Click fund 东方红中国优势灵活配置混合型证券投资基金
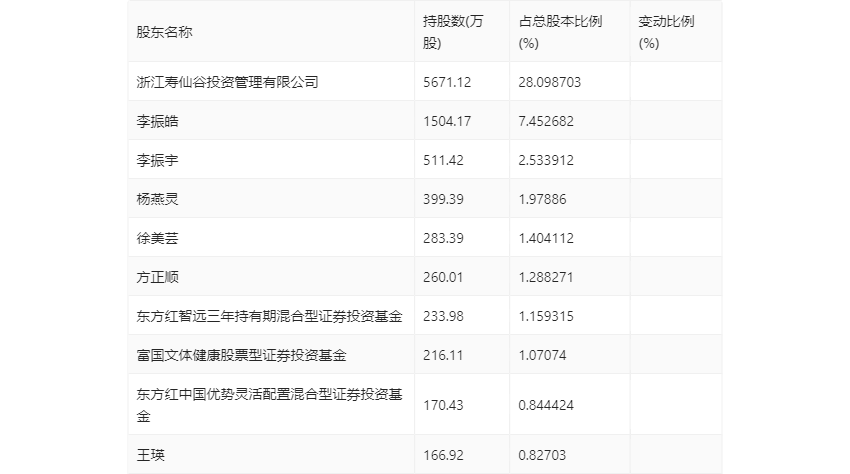 (x=269, y=405)
